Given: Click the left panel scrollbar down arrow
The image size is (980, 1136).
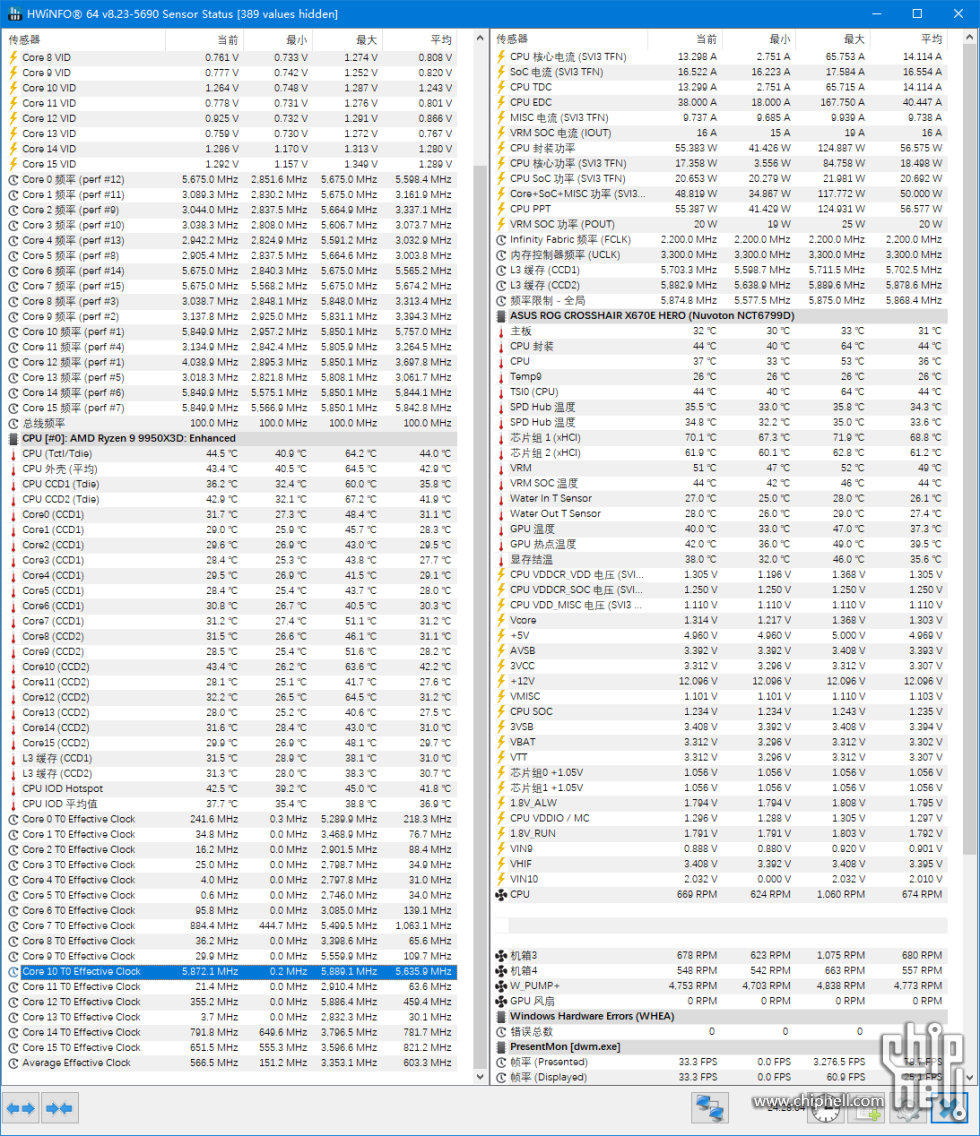Looking at the screenshot, I should coord(479,1077).
